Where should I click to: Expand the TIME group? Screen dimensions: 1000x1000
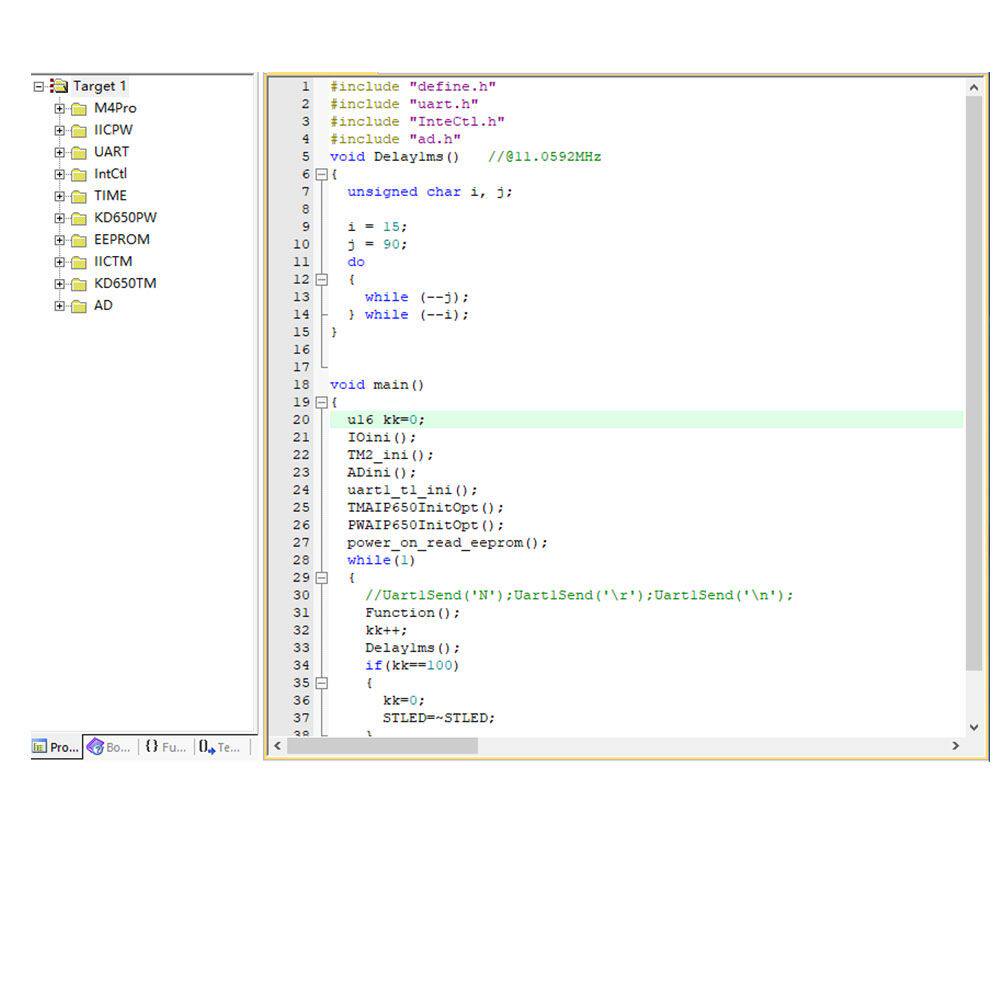(x=59, y=196)
